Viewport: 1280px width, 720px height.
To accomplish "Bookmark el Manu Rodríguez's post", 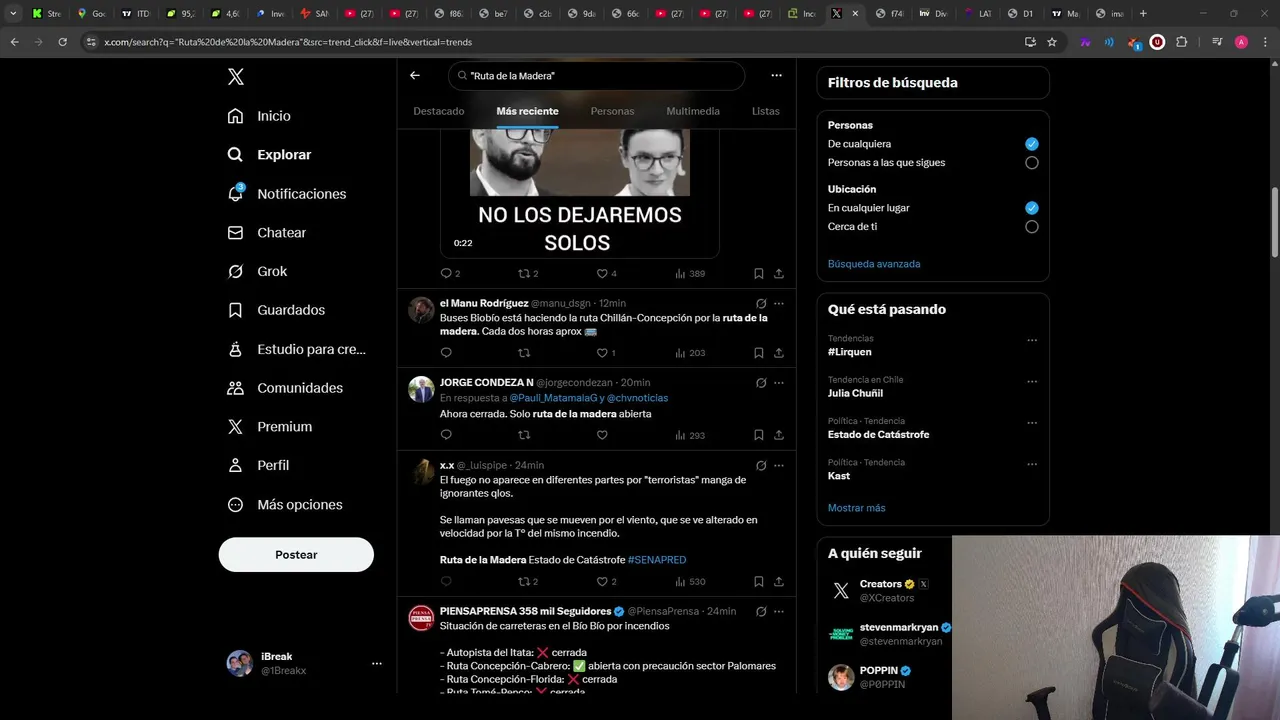I will [x=759, y=352].
